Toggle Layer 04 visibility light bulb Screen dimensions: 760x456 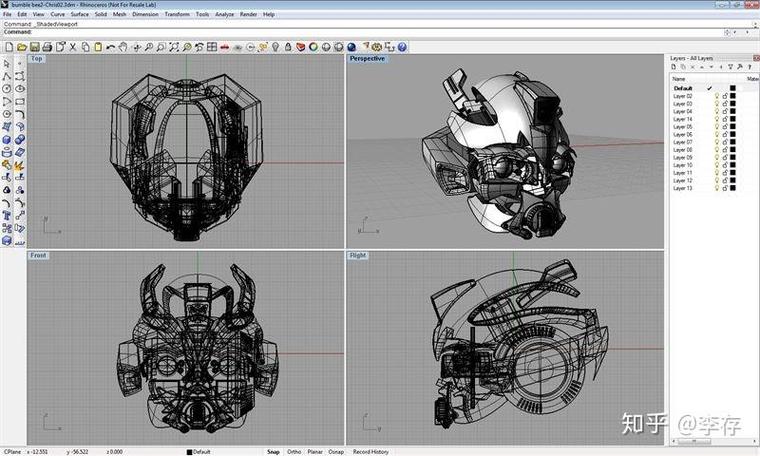tap(716, 111)
